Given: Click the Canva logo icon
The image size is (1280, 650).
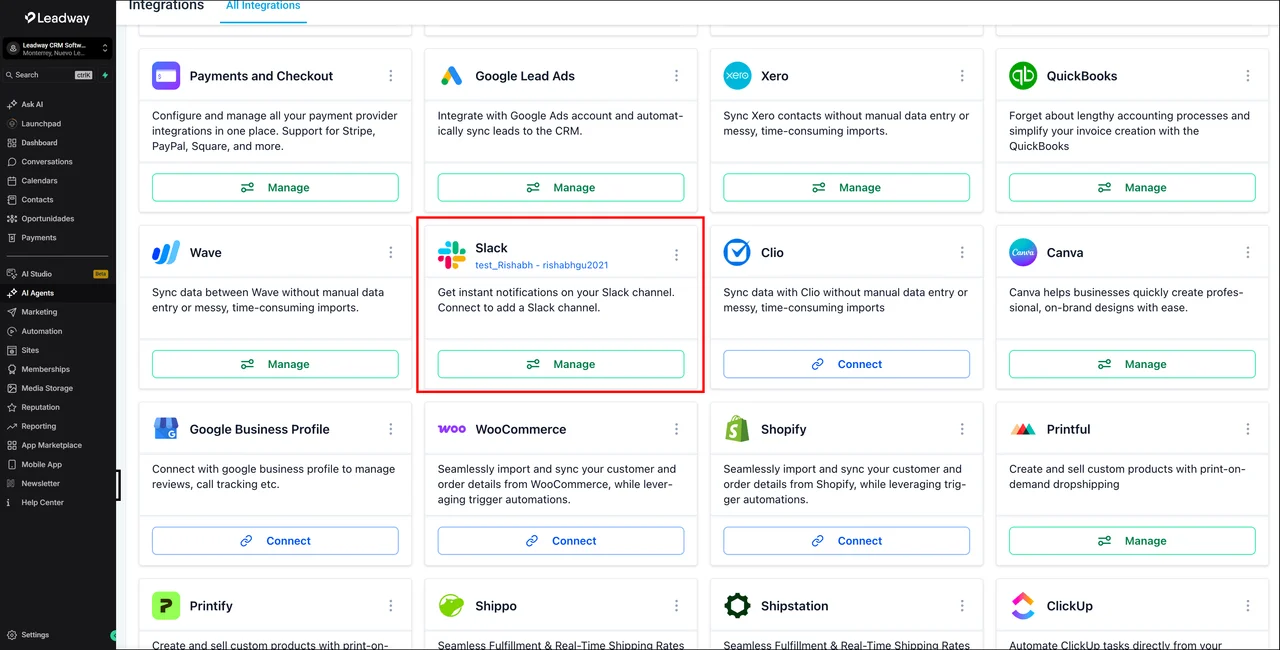Looking at the screenshot, I should (x=1023, y=253).
